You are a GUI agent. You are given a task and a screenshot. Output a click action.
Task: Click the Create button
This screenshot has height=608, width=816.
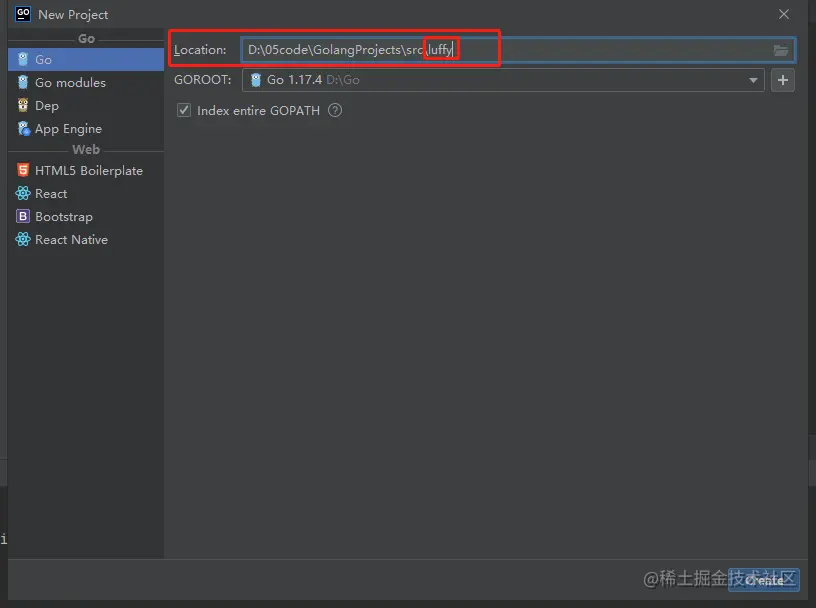point(763,580)
